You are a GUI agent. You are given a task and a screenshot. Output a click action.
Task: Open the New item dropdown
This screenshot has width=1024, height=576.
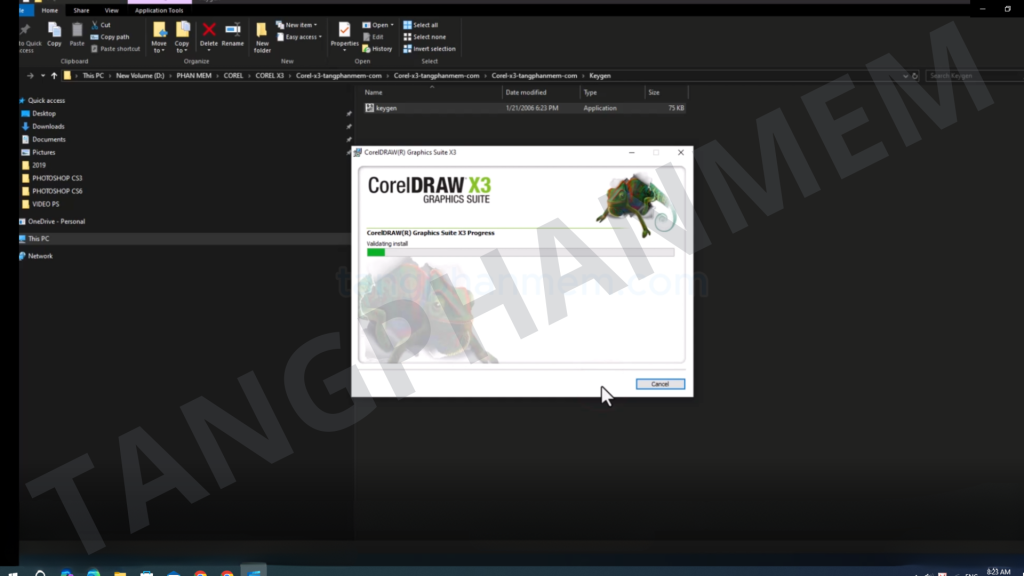pos(300,25)
